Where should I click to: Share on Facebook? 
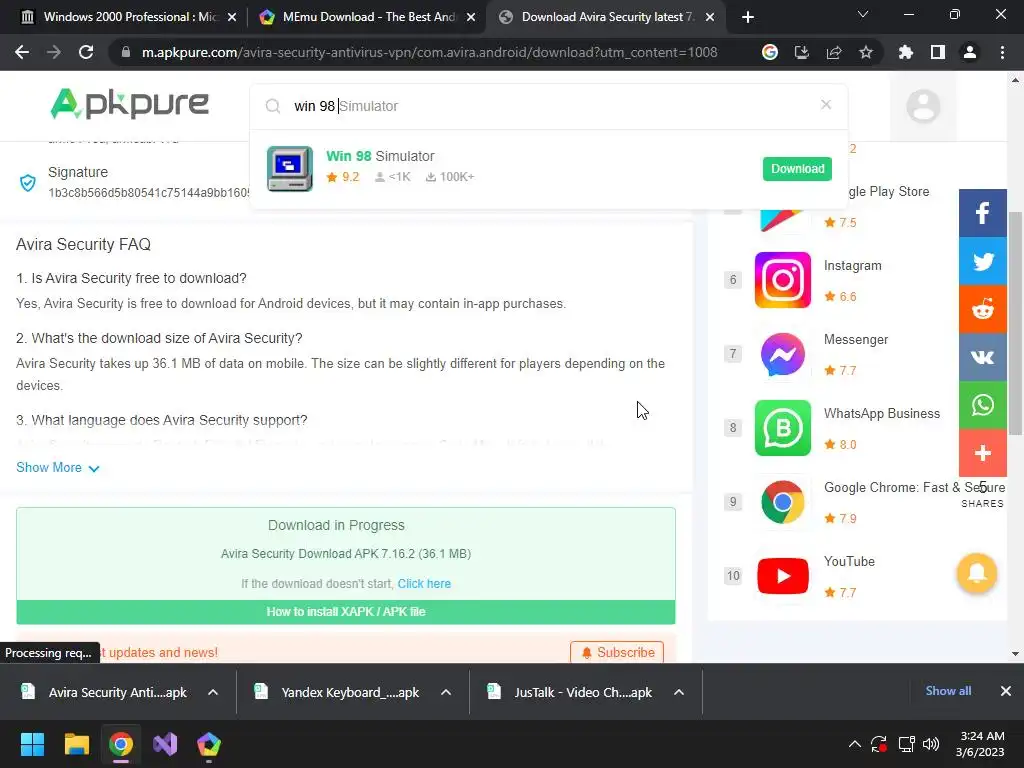click(982, 213)
